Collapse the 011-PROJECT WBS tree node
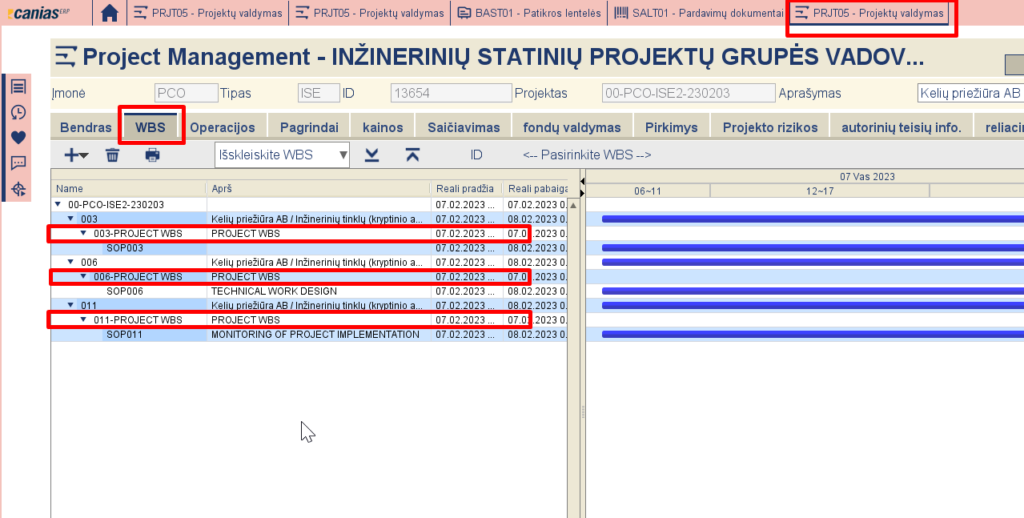Viewport: 1024px width, 518px height. 84,320
